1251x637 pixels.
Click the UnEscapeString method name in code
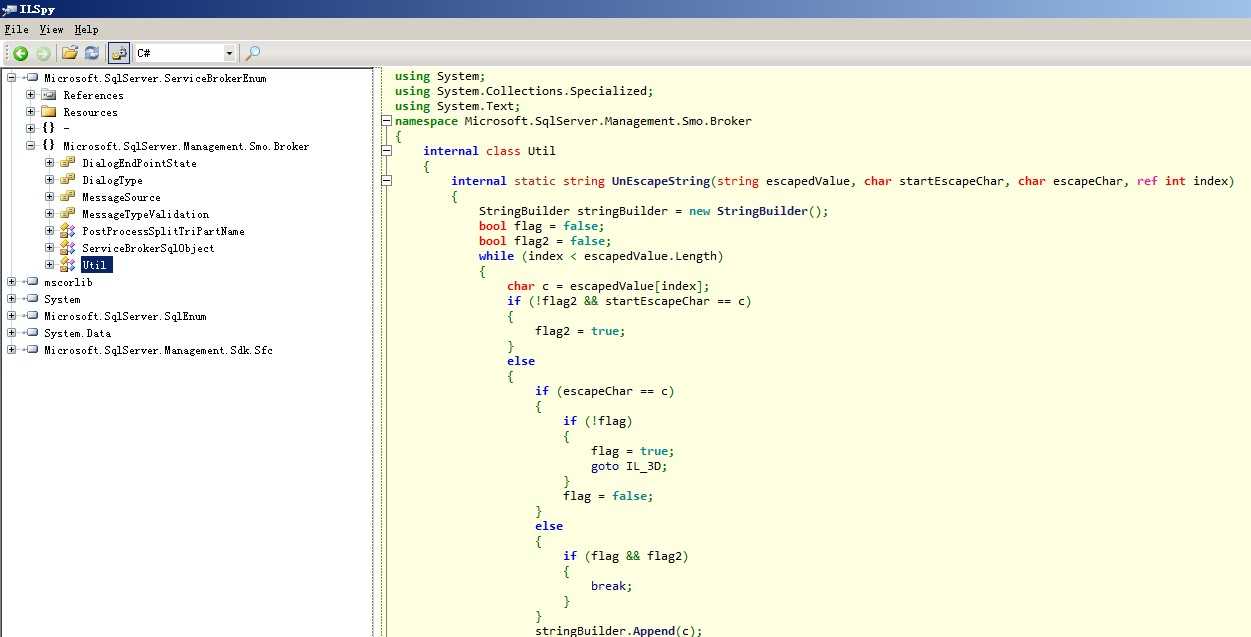661,181
